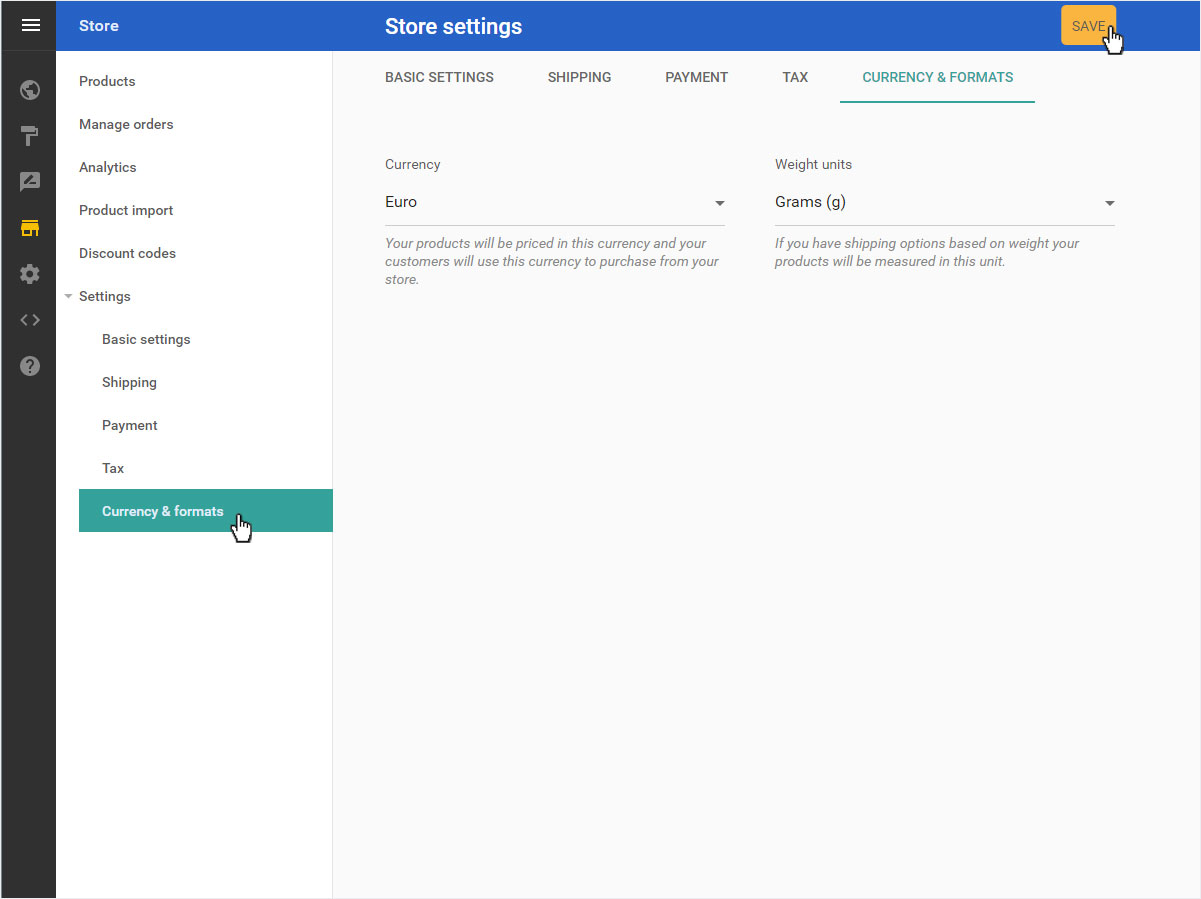Collapse the Settings tree arrow
The width and height of the screenshot is (1201, 899).
[x=68, y=296]
